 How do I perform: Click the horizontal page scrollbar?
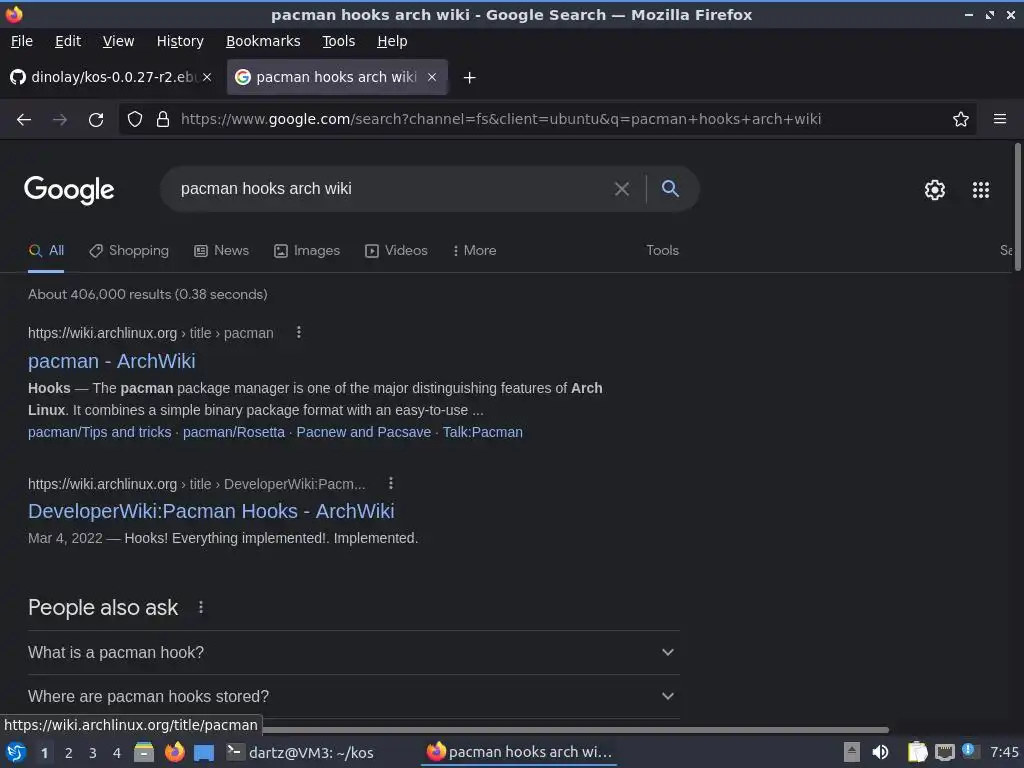coord(575,729)
